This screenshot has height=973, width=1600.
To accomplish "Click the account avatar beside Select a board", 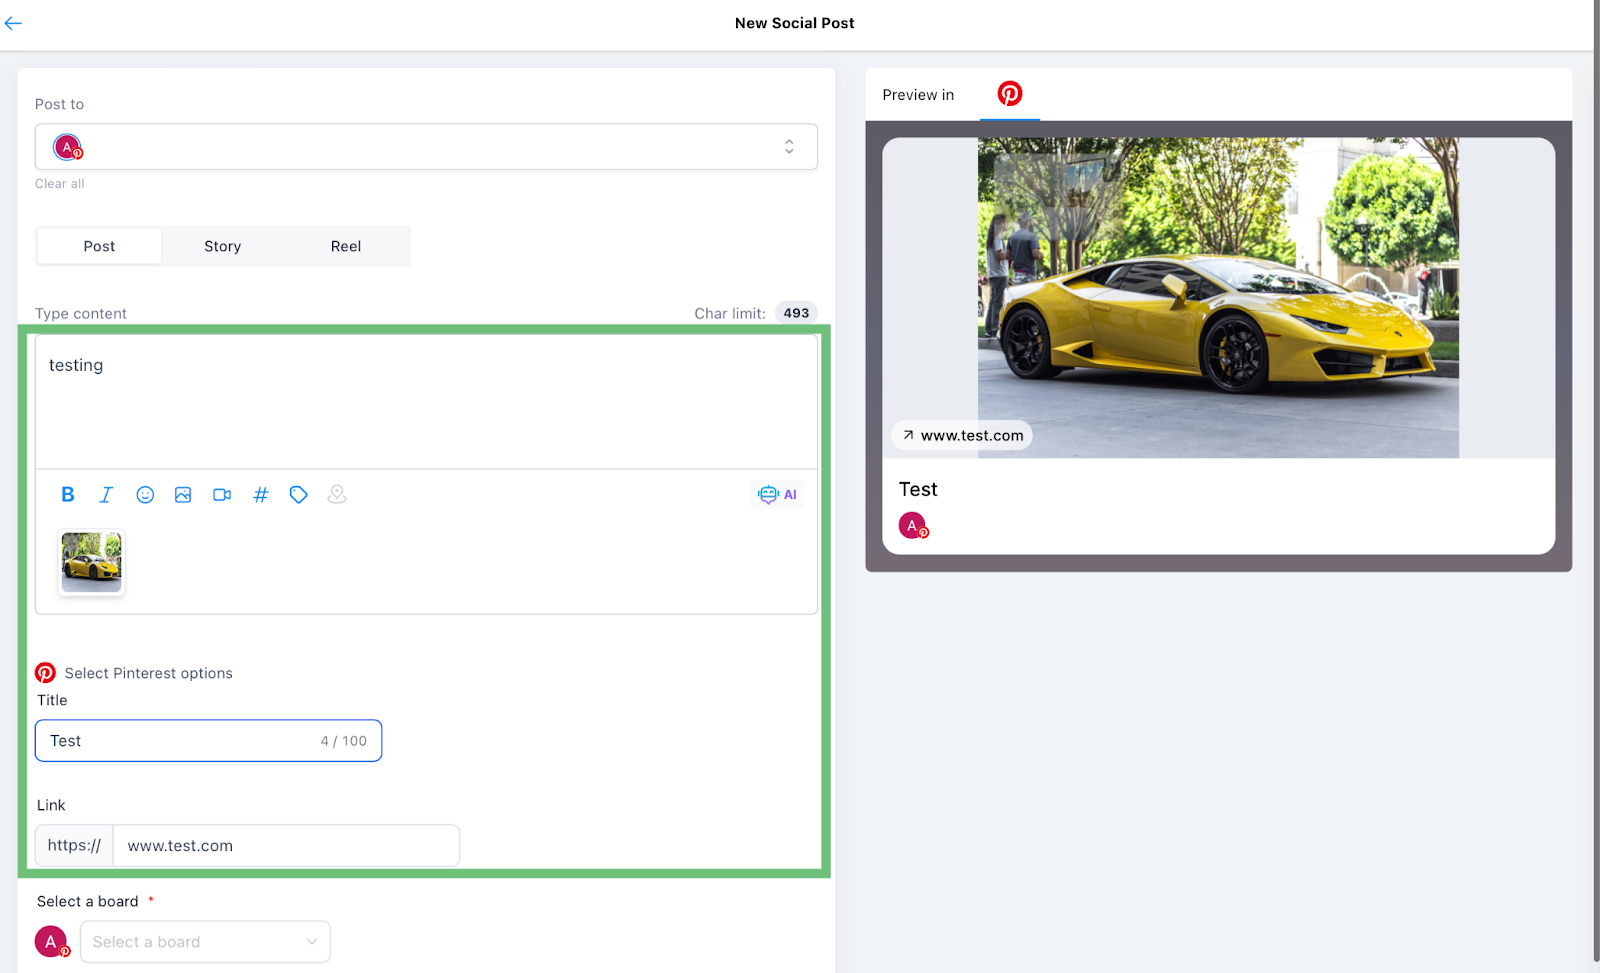I will pos(52,941).
